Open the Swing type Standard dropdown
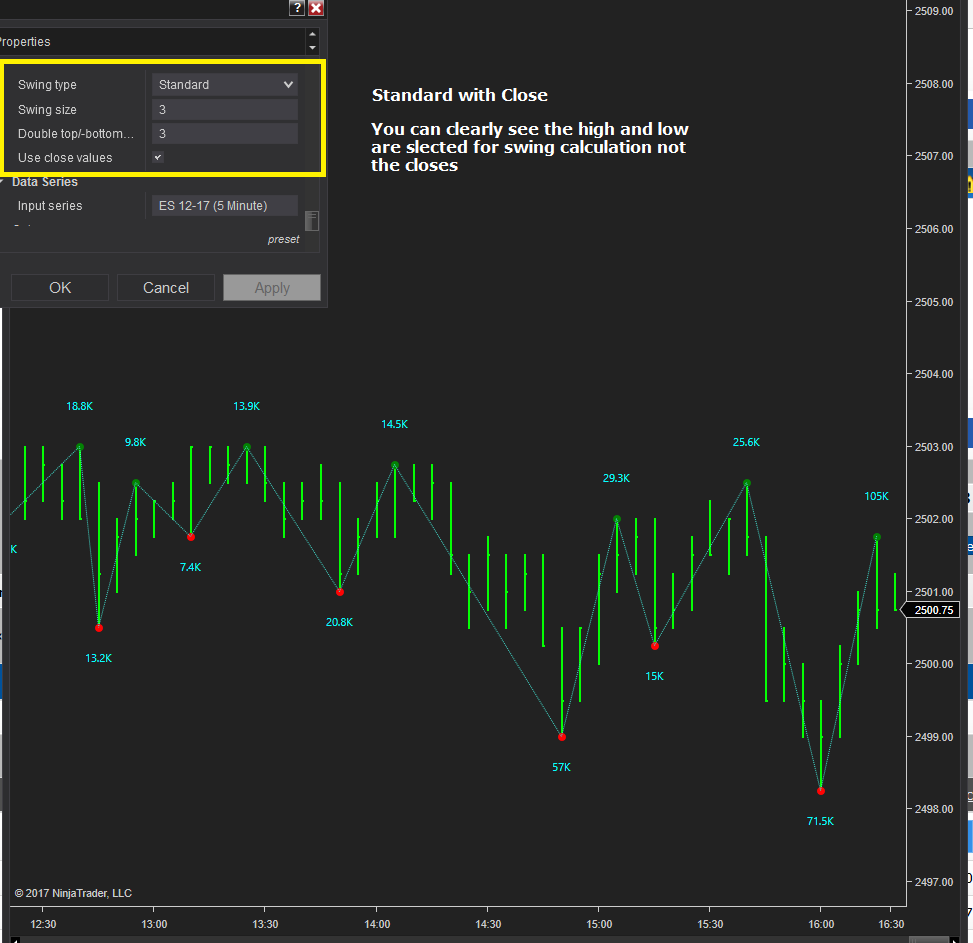 (x=225, y=84)
